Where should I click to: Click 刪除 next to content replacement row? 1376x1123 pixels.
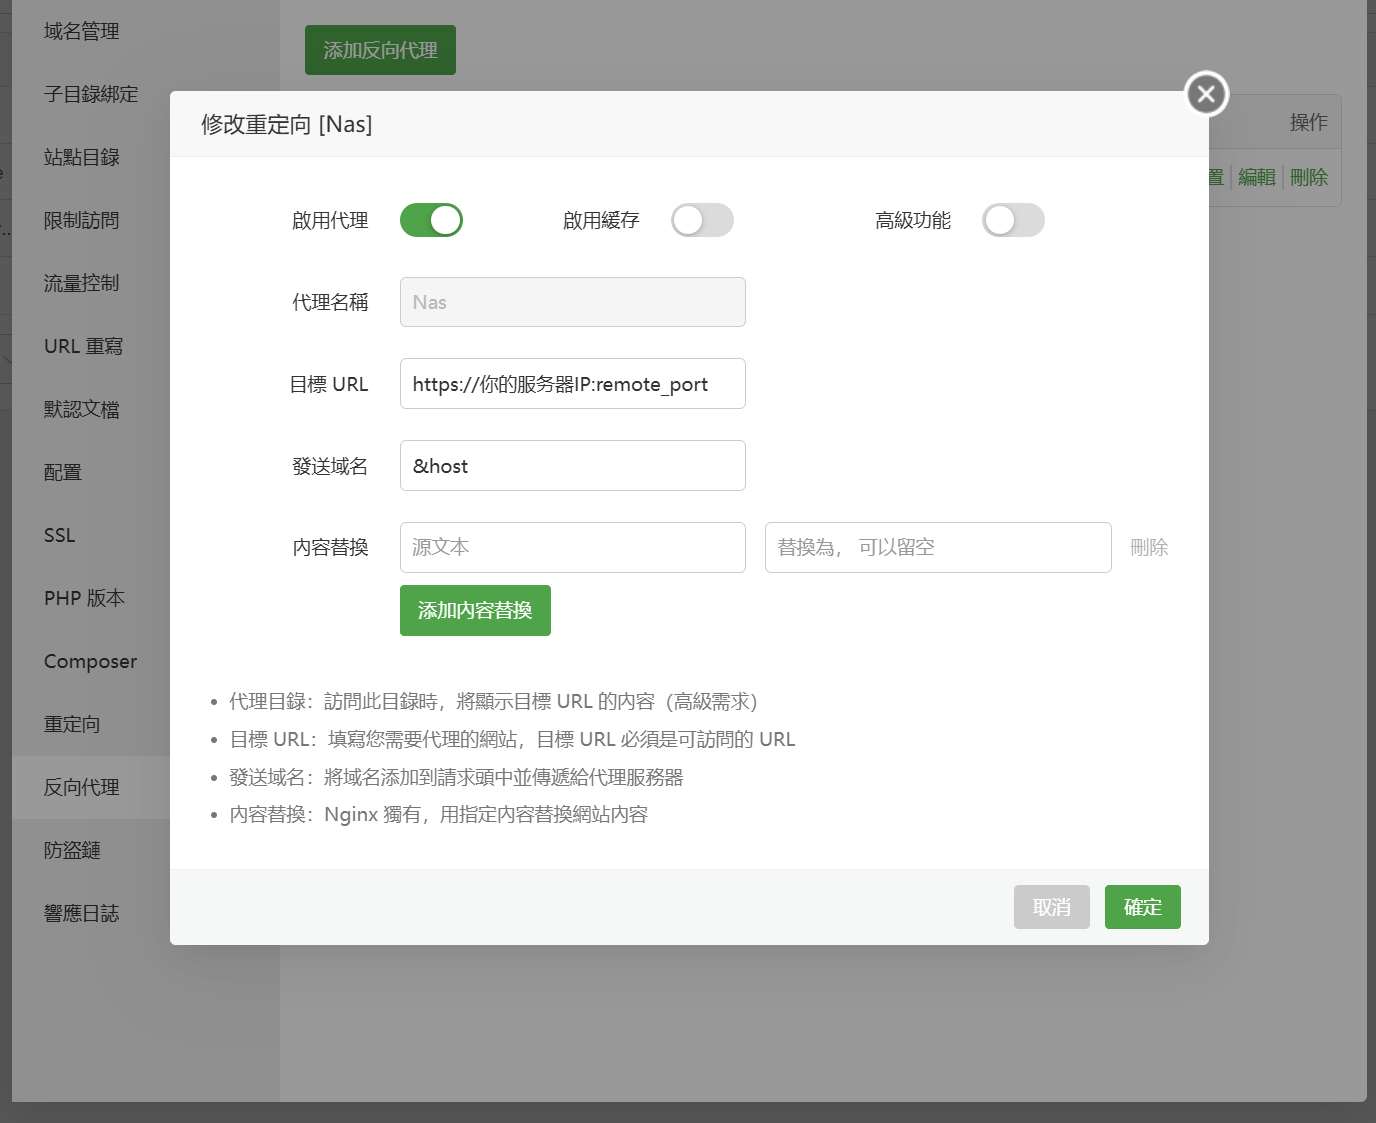1148,548
